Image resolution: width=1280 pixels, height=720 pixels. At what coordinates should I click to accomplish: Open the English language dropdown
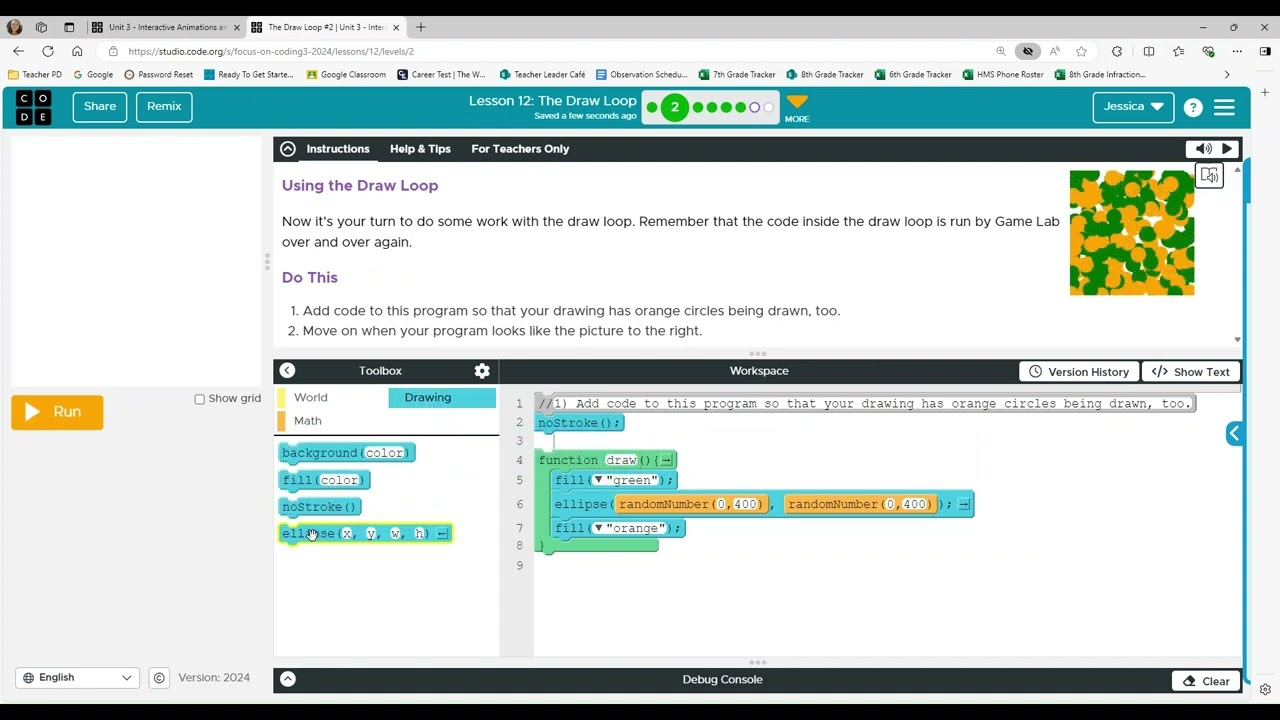pos(77,678)
